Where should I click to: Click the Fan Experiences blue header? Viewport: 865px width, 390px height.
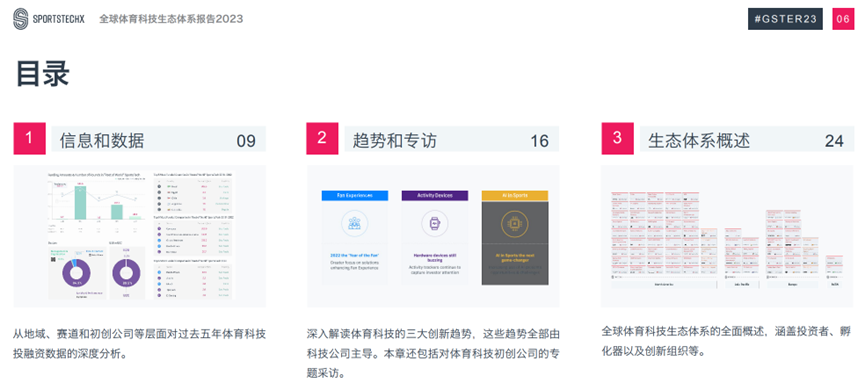pos(355,195)
